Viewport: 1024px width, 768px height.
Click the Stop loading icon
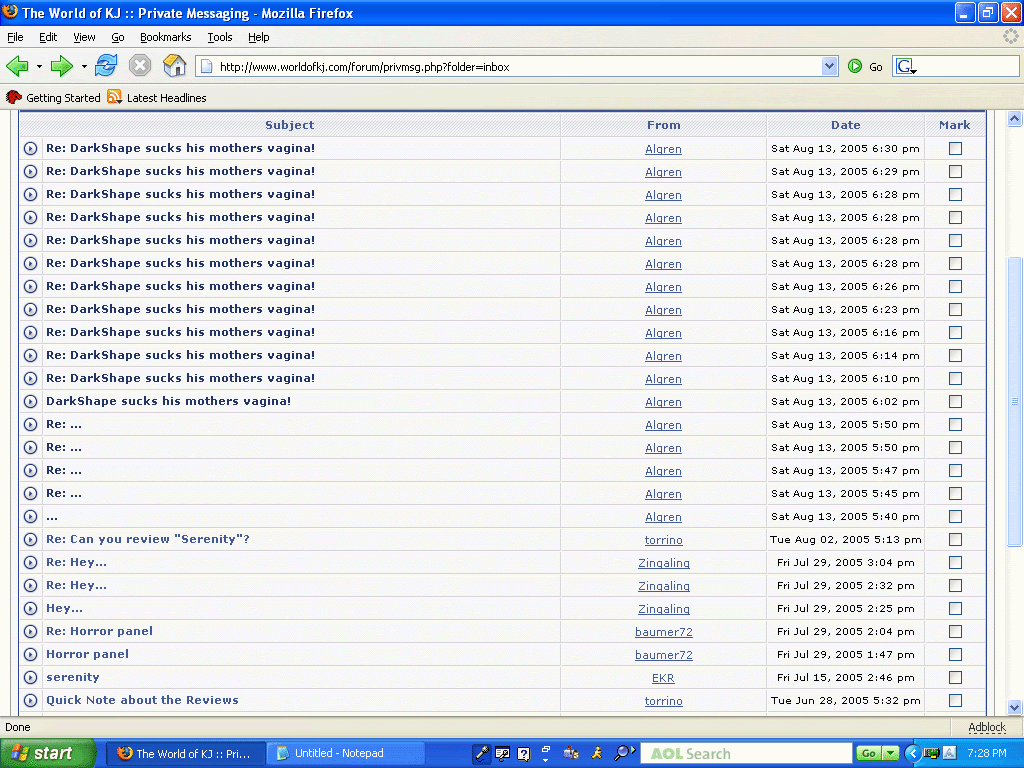pos(140,66)
